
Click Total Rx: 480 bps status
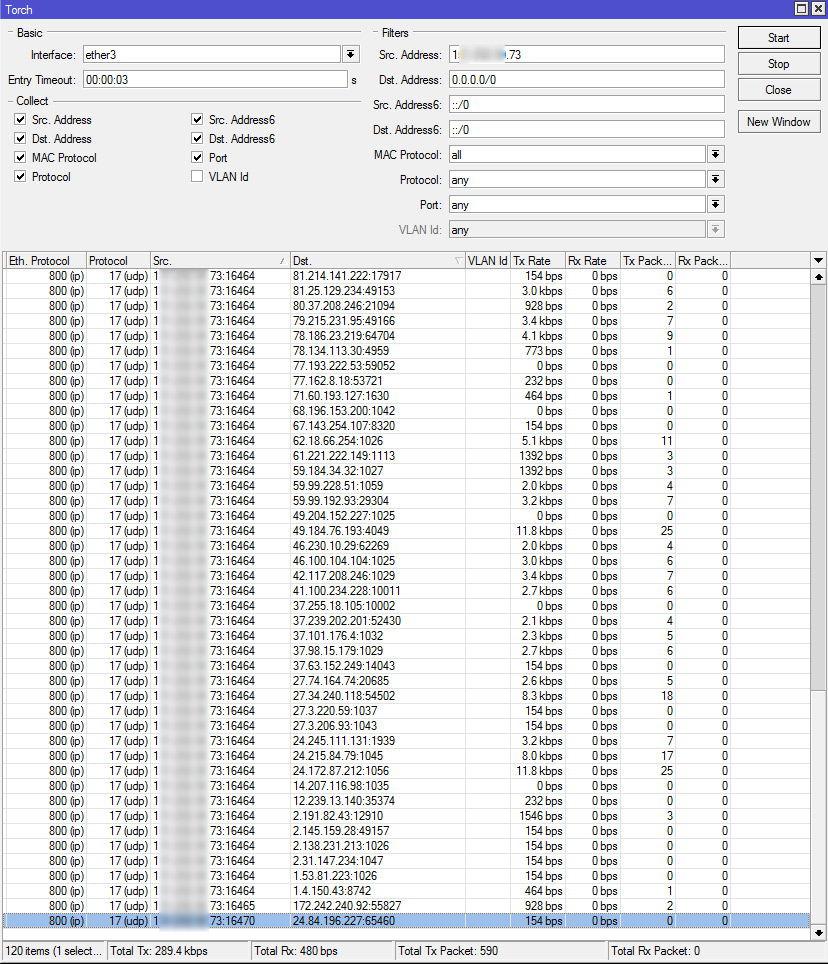point(321,950)
